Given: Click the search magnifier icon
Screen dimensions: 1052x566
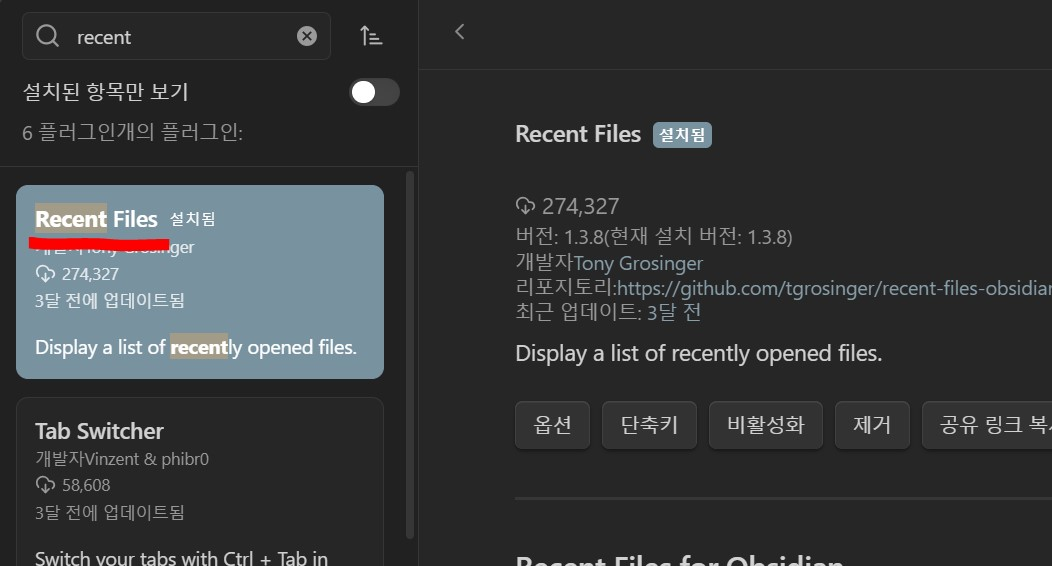Looking at the screenshot, I should tap(48, 36).
